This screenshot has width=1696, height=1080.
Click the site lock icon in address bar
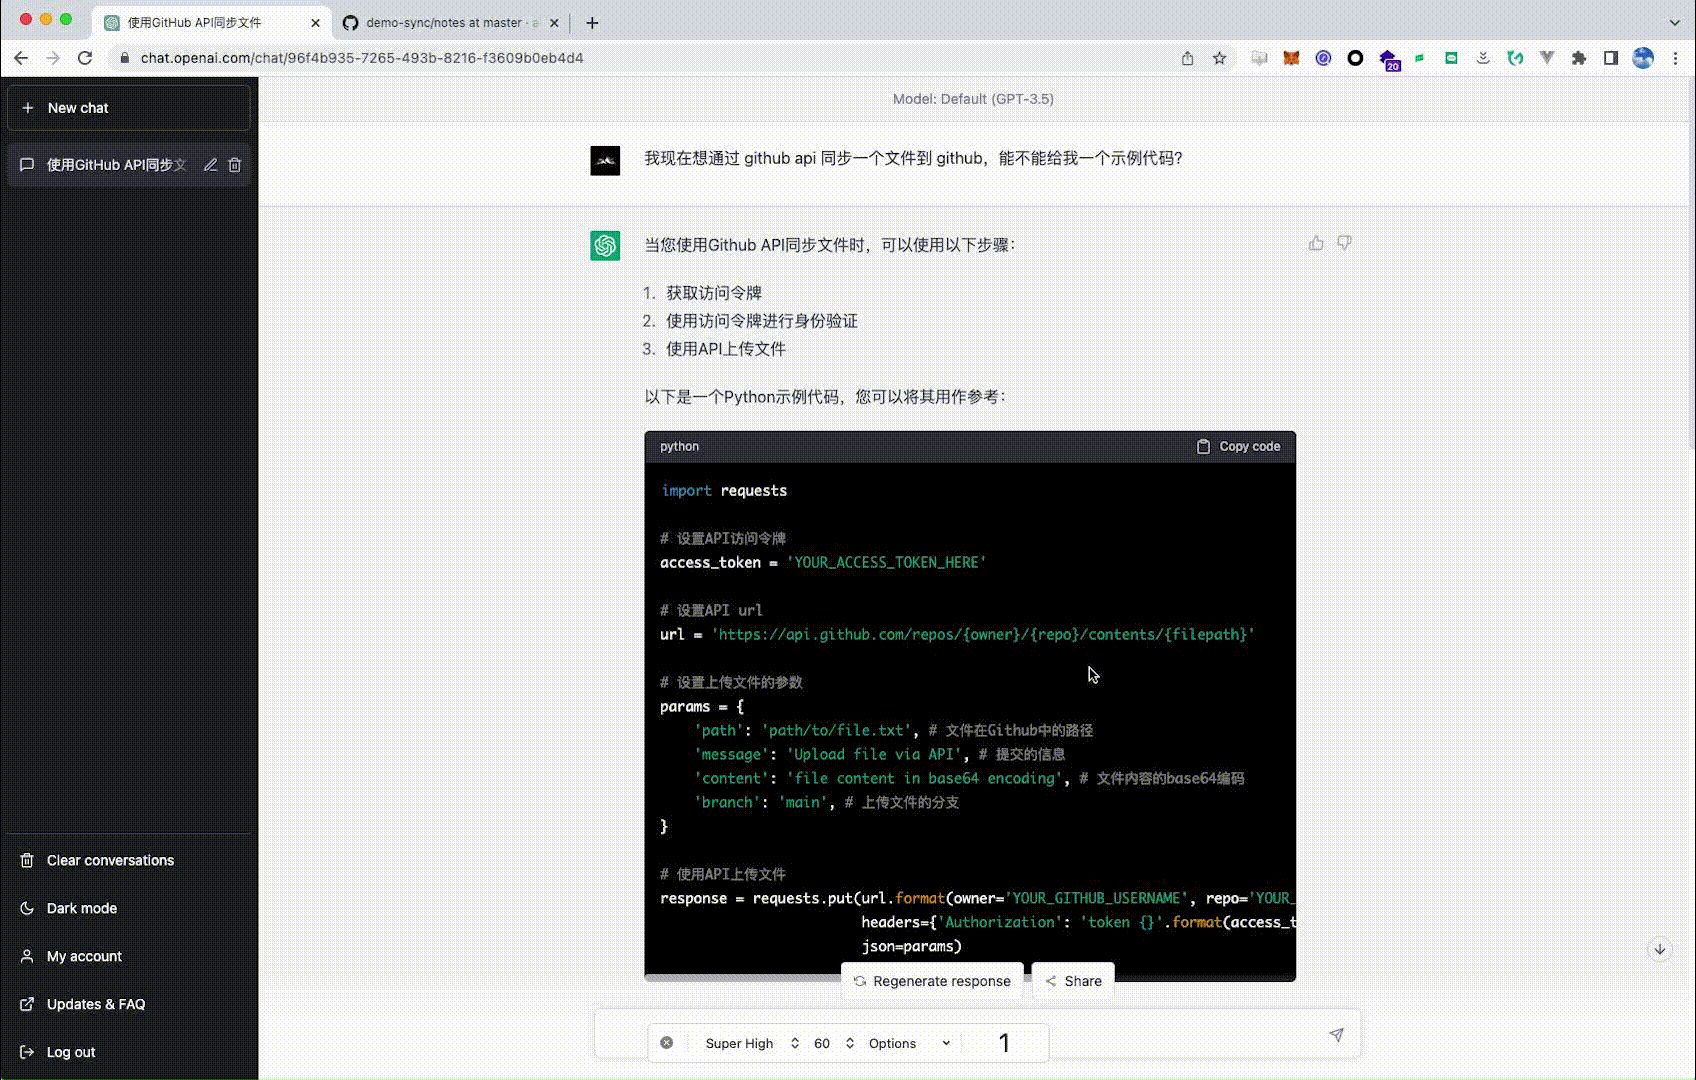pyautogui.click(x=125, y=58)
